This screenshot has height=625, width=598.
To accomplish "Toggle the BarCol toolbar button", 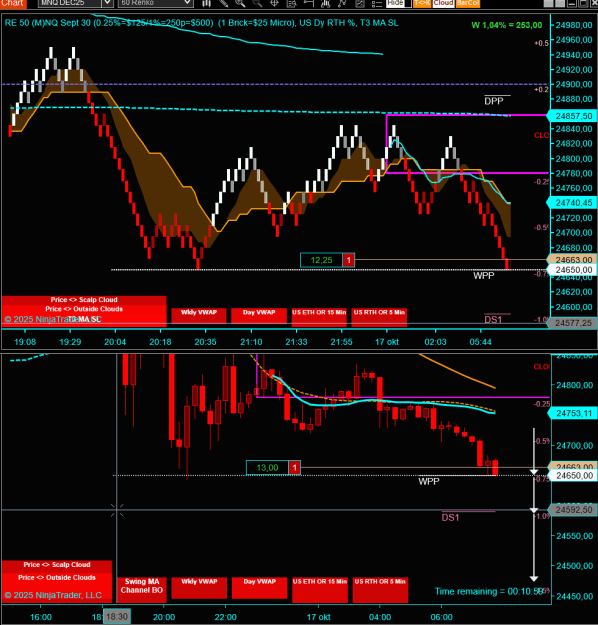I will point(468,3).
